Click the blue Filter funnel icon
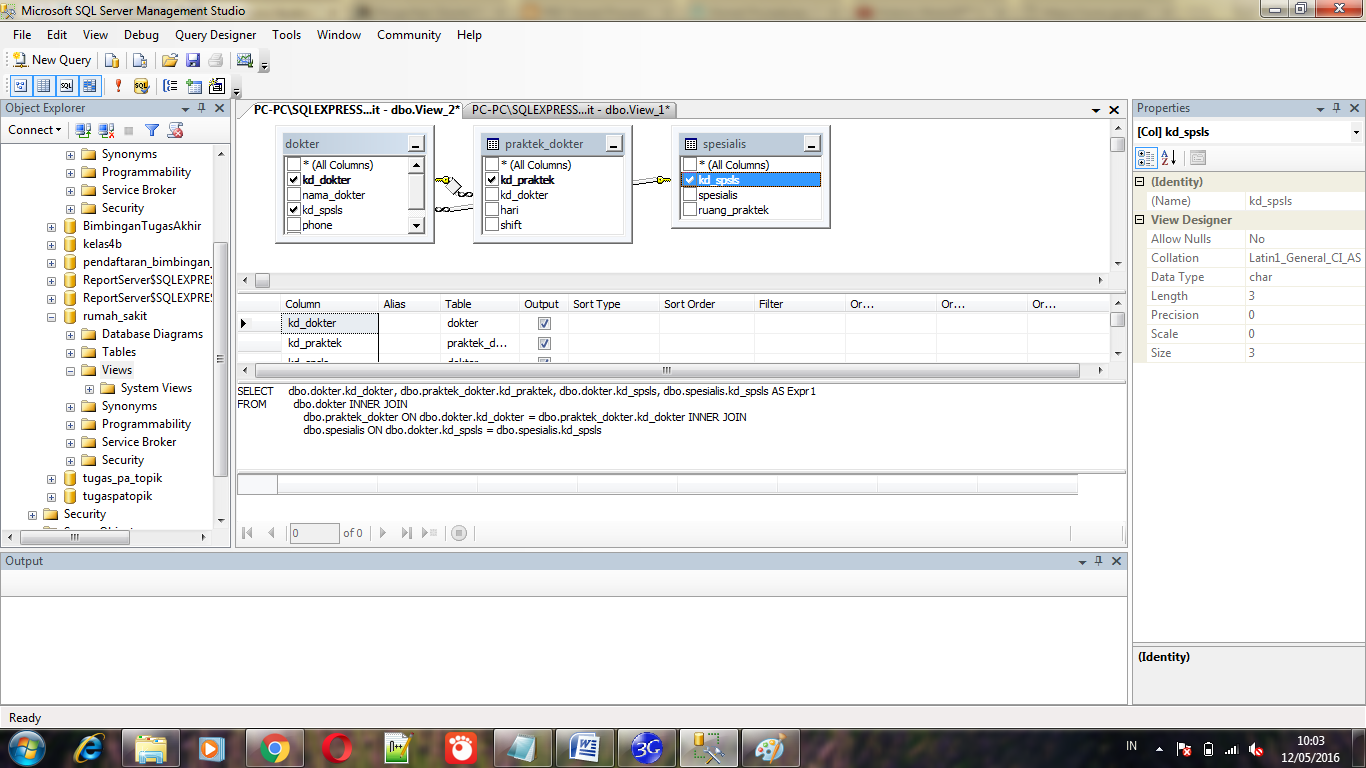The width and height of the screenshot is (1366, 768). click(152, 130)
